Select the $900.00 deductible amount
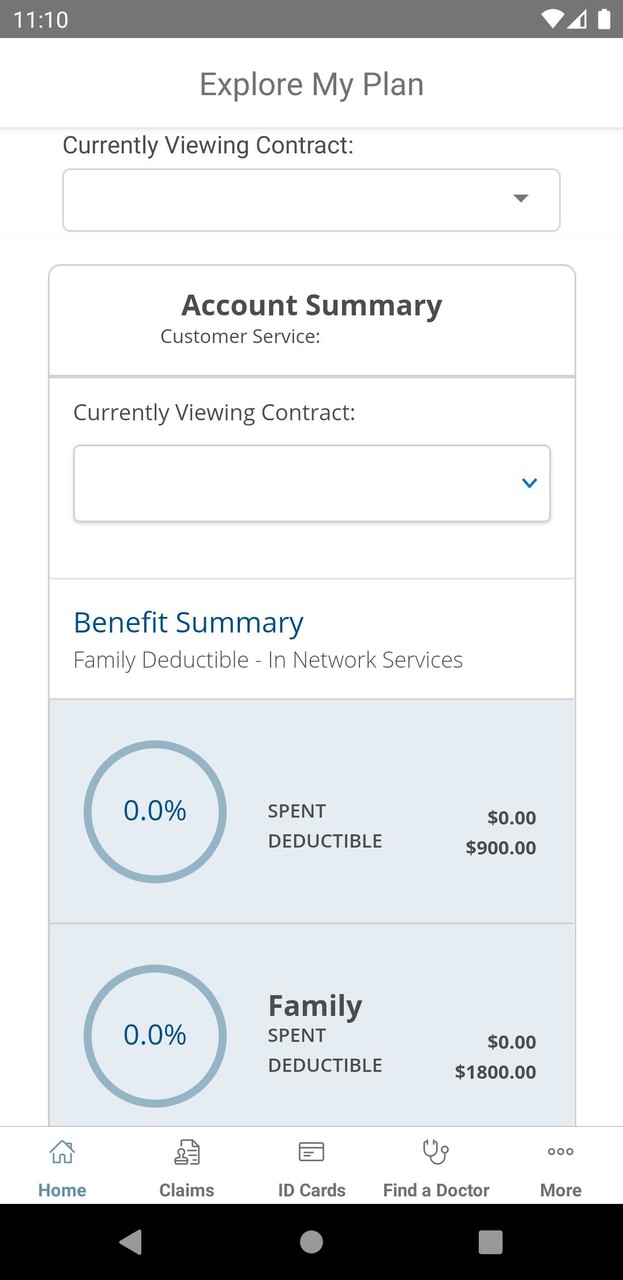The height and width of the screenshot is (1280, 623). [500, 848]
